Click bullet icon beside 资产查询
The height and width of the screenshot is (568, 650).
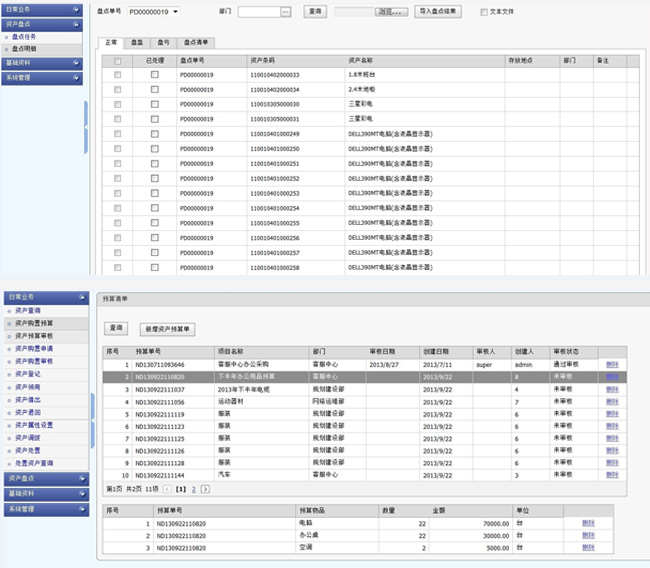[9, 311]
